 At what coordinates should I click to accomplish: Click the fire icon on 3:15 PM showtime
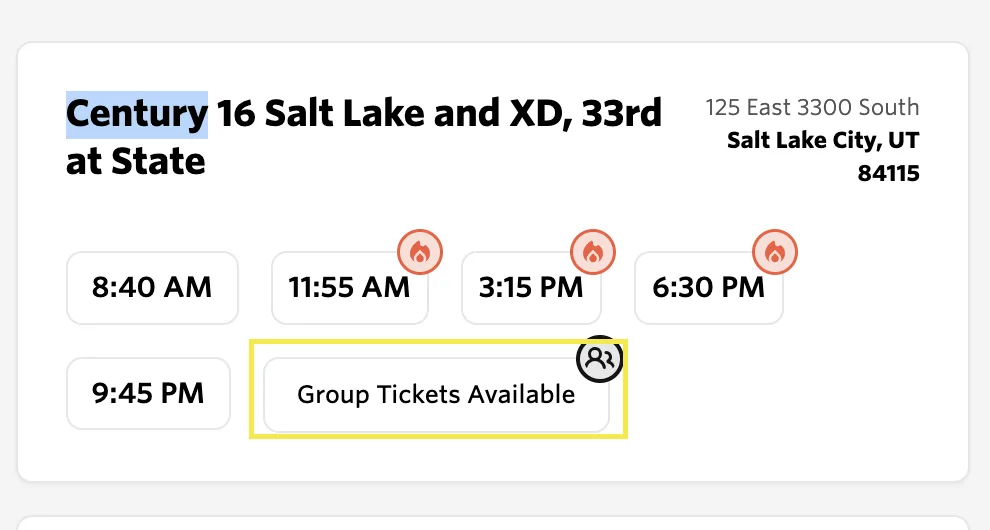(593, 251)
